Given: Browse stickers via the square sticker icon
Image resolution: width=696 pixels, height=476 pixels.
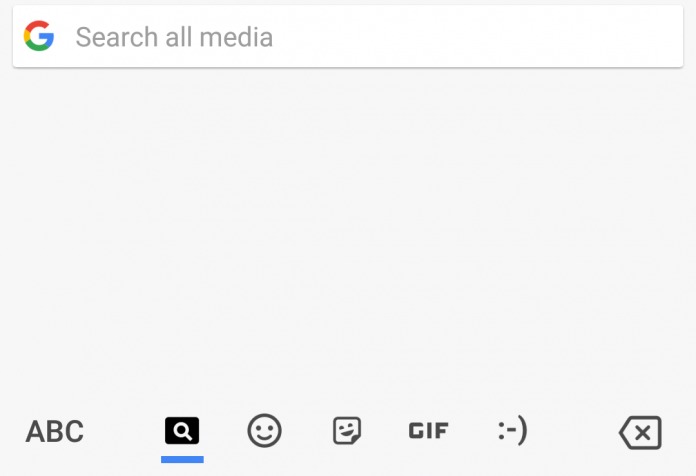Looking at the screenshot, I should (x=346, y=432).
